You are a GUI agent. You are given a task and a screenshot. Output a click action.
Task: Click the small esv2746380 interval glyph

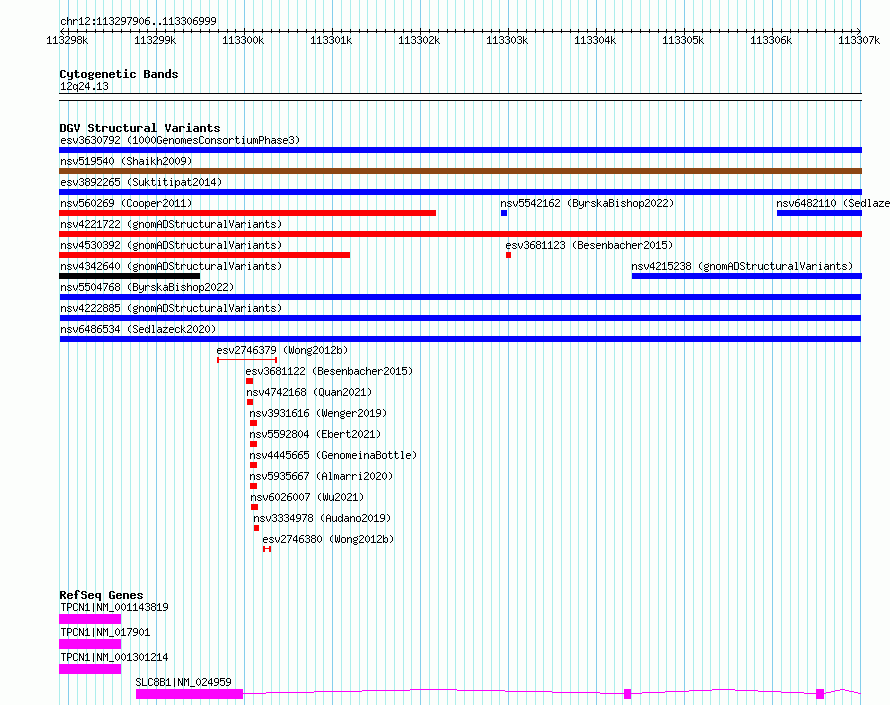point(267,549)
